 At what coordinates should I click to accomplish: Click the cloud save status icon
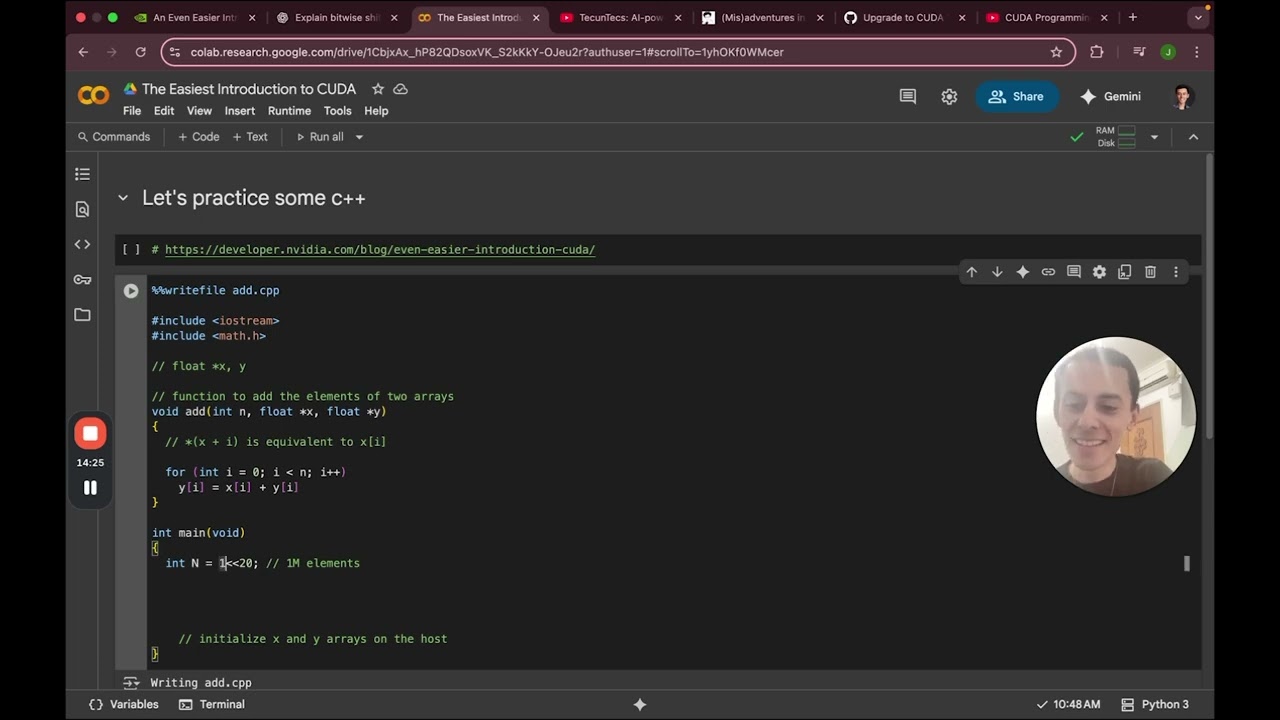point(400,89)
